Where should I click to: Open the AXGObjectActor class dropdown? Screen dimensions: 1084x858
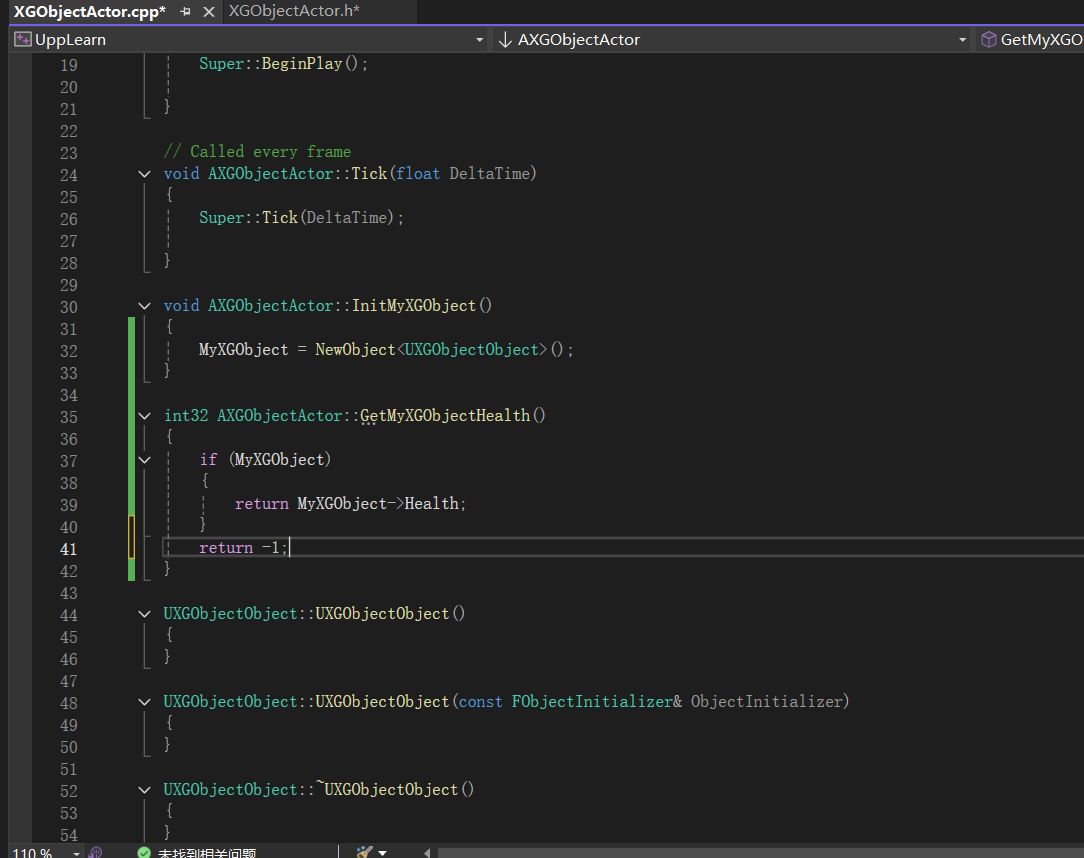pyautogui.click(x=962, y=40)
